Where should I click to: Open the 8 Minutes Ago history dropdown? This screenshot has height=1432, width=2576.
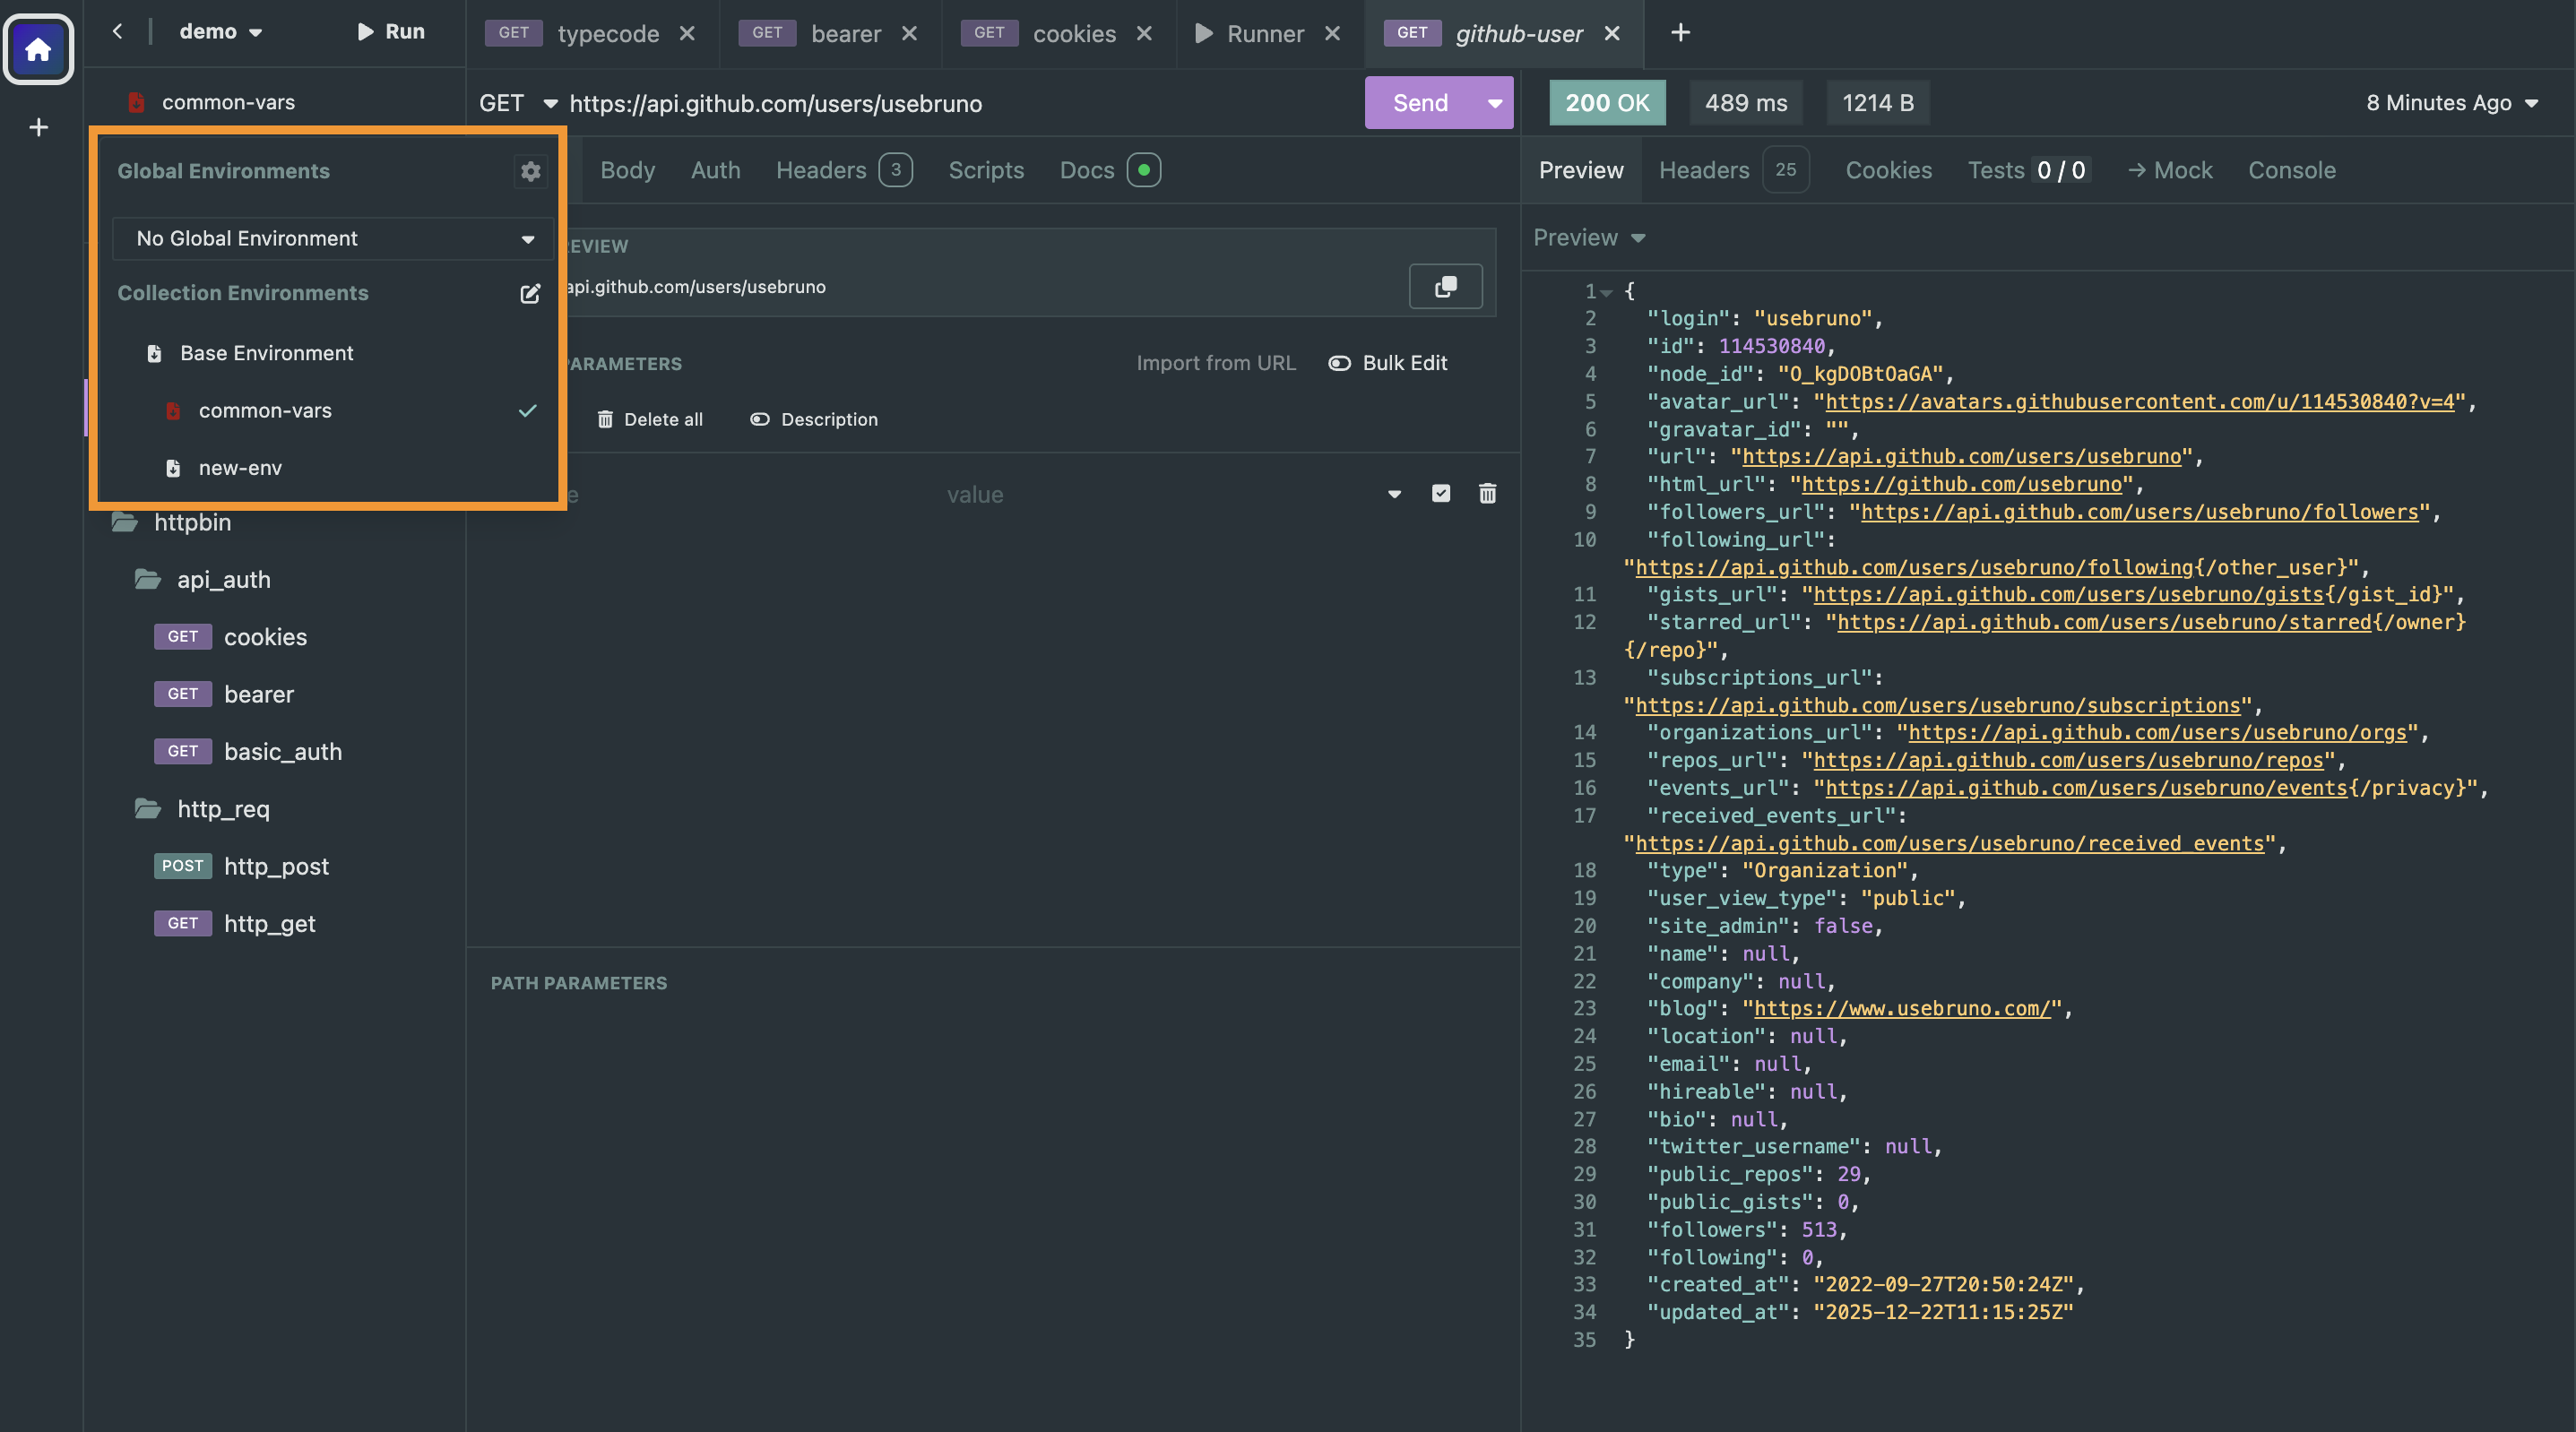click(2451, 103)
